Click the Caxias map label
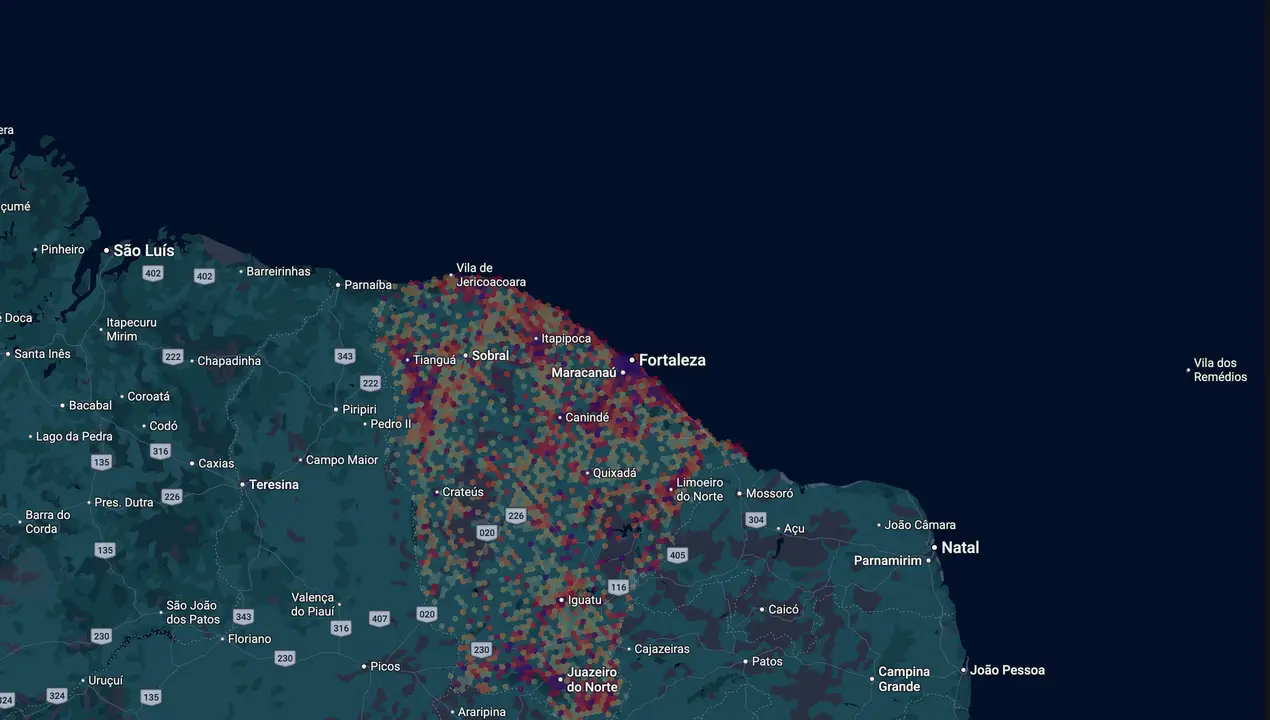This screenshot has width=1270, height=720. pyautogui.click(x=216, y=463)
